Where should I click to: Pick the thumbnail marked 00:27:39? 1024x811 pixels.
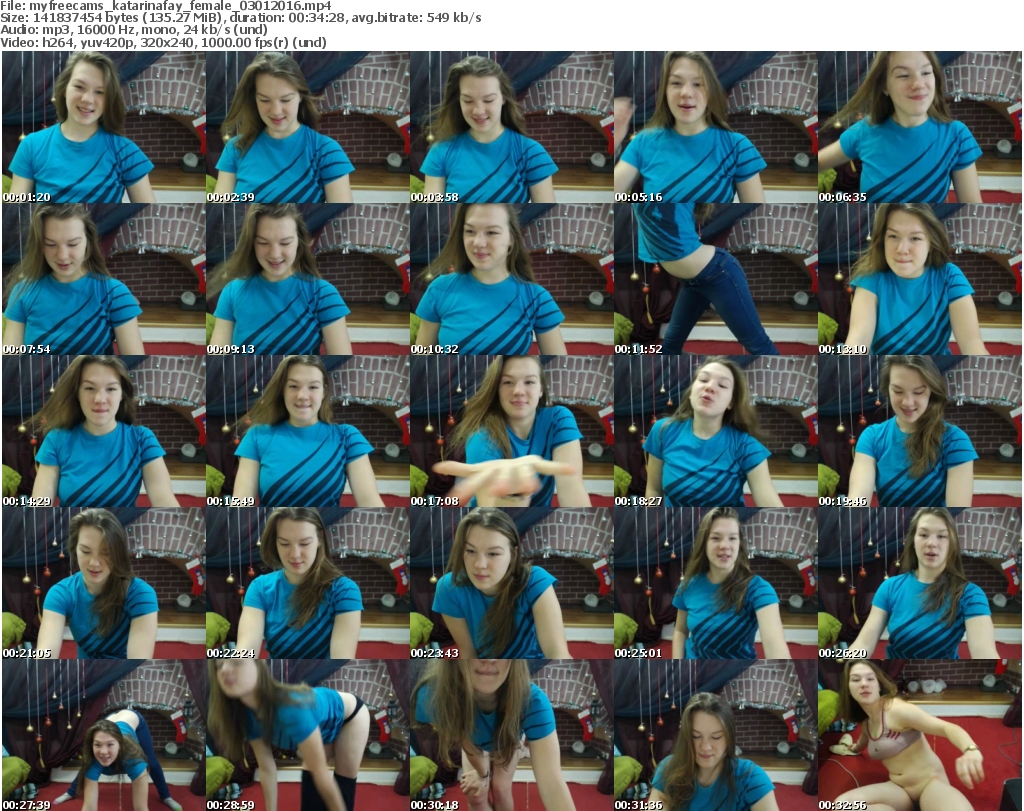(x=104, y=735)
